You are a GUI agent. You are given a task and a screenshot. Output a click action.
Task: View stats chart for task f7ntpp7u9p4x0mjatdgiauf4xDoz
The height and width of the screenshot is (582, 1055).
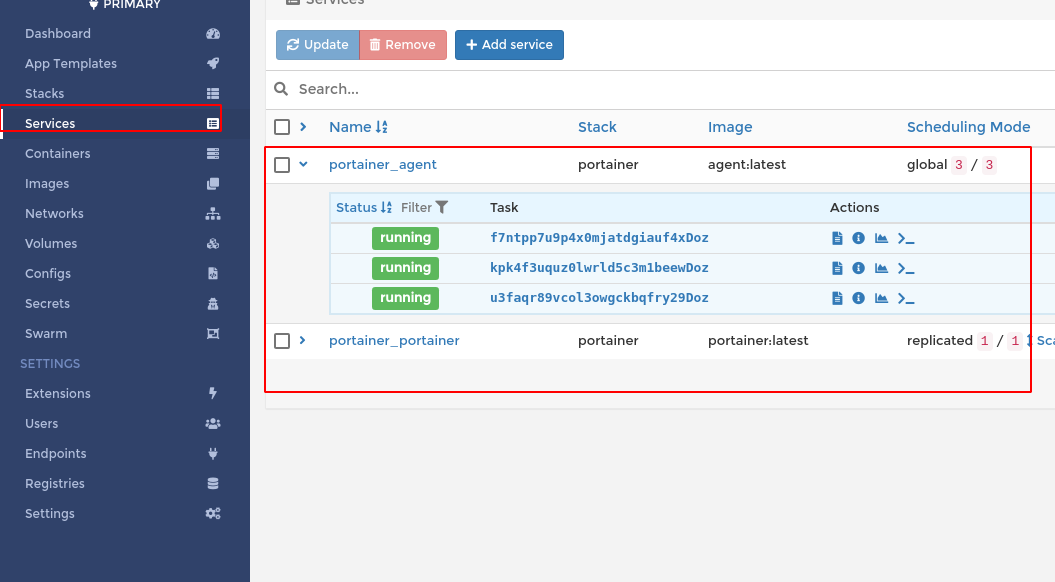[881, 238]
